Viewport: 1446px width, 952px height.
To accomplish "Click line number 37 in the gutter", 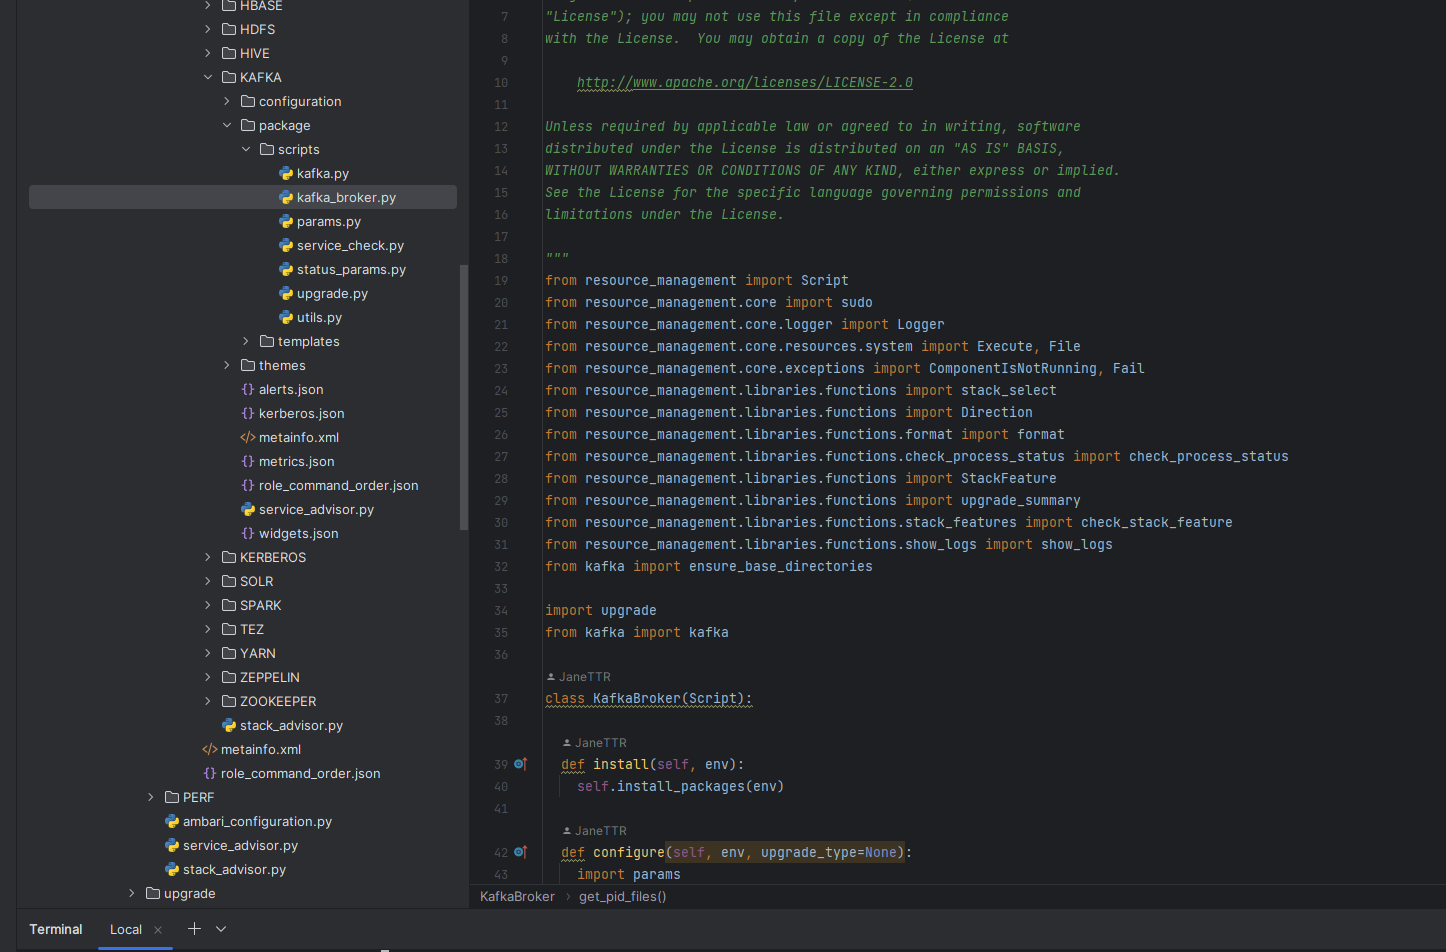I will point(501,698).
